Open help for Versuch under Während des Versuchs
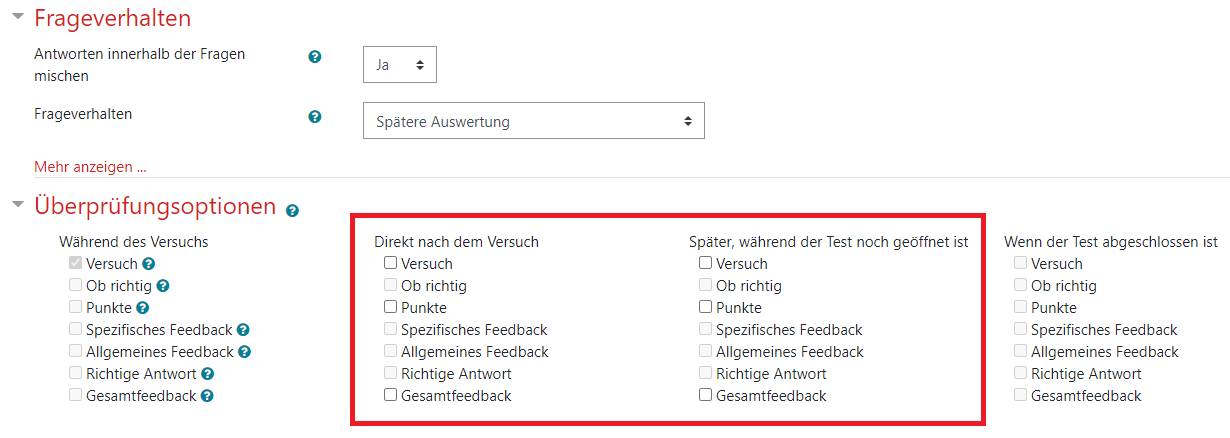 [x=148, y=264]
